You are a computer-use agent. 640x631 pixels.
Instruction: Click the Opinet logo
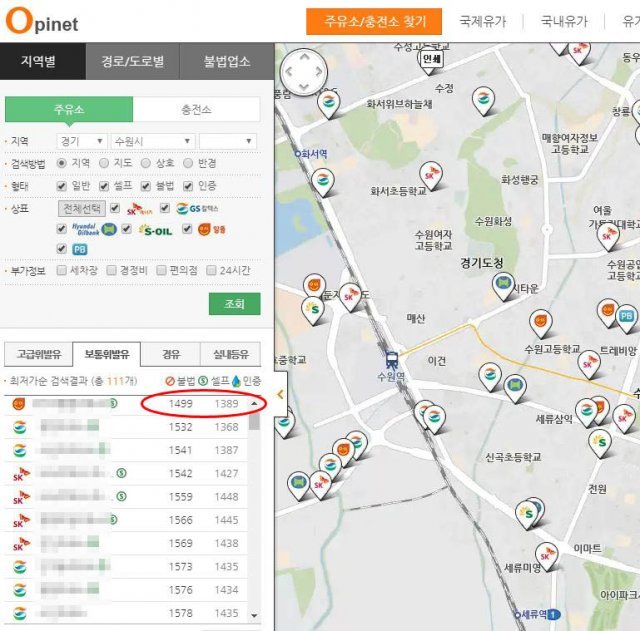(x=40, y=21)
